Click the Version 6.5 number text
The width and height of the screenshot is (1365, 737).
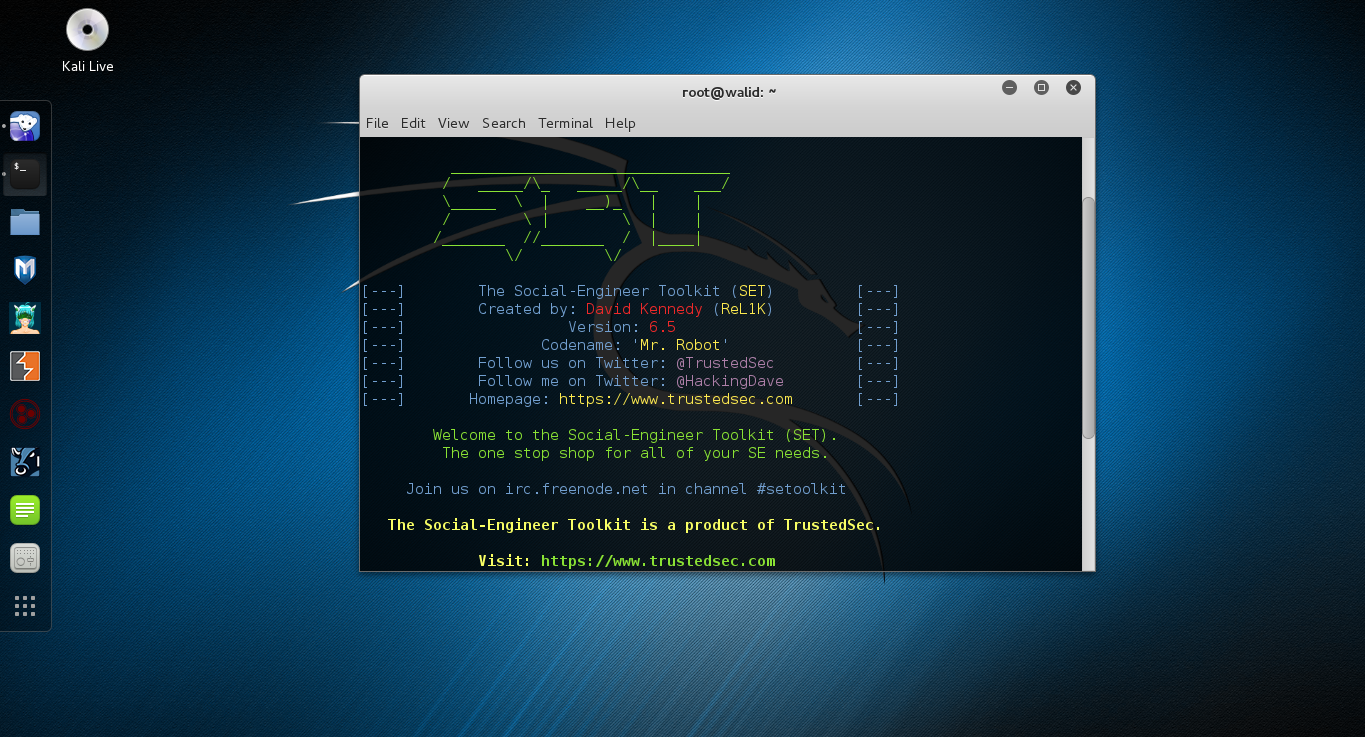[x=662, y=327]
